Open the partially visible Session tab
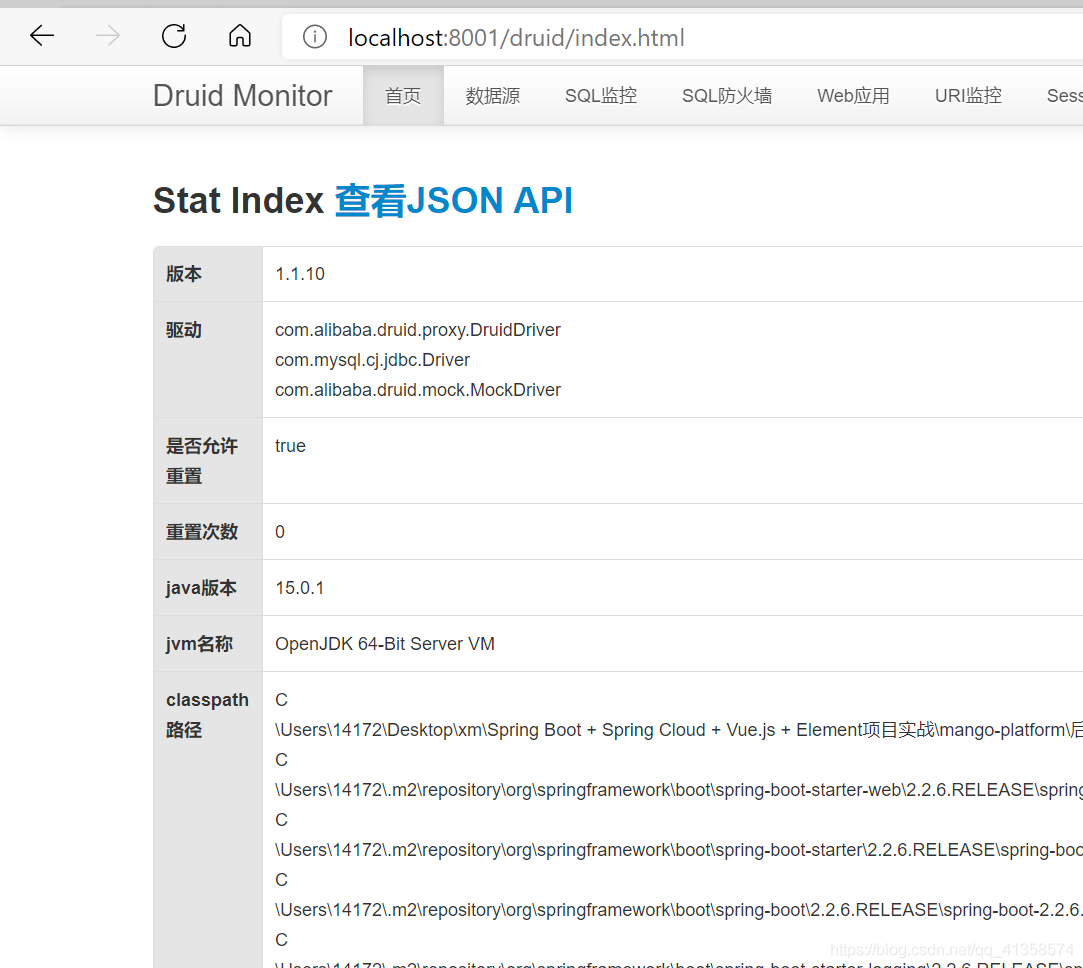The width and height of the screenshot is (1083, 968). 1064,96
